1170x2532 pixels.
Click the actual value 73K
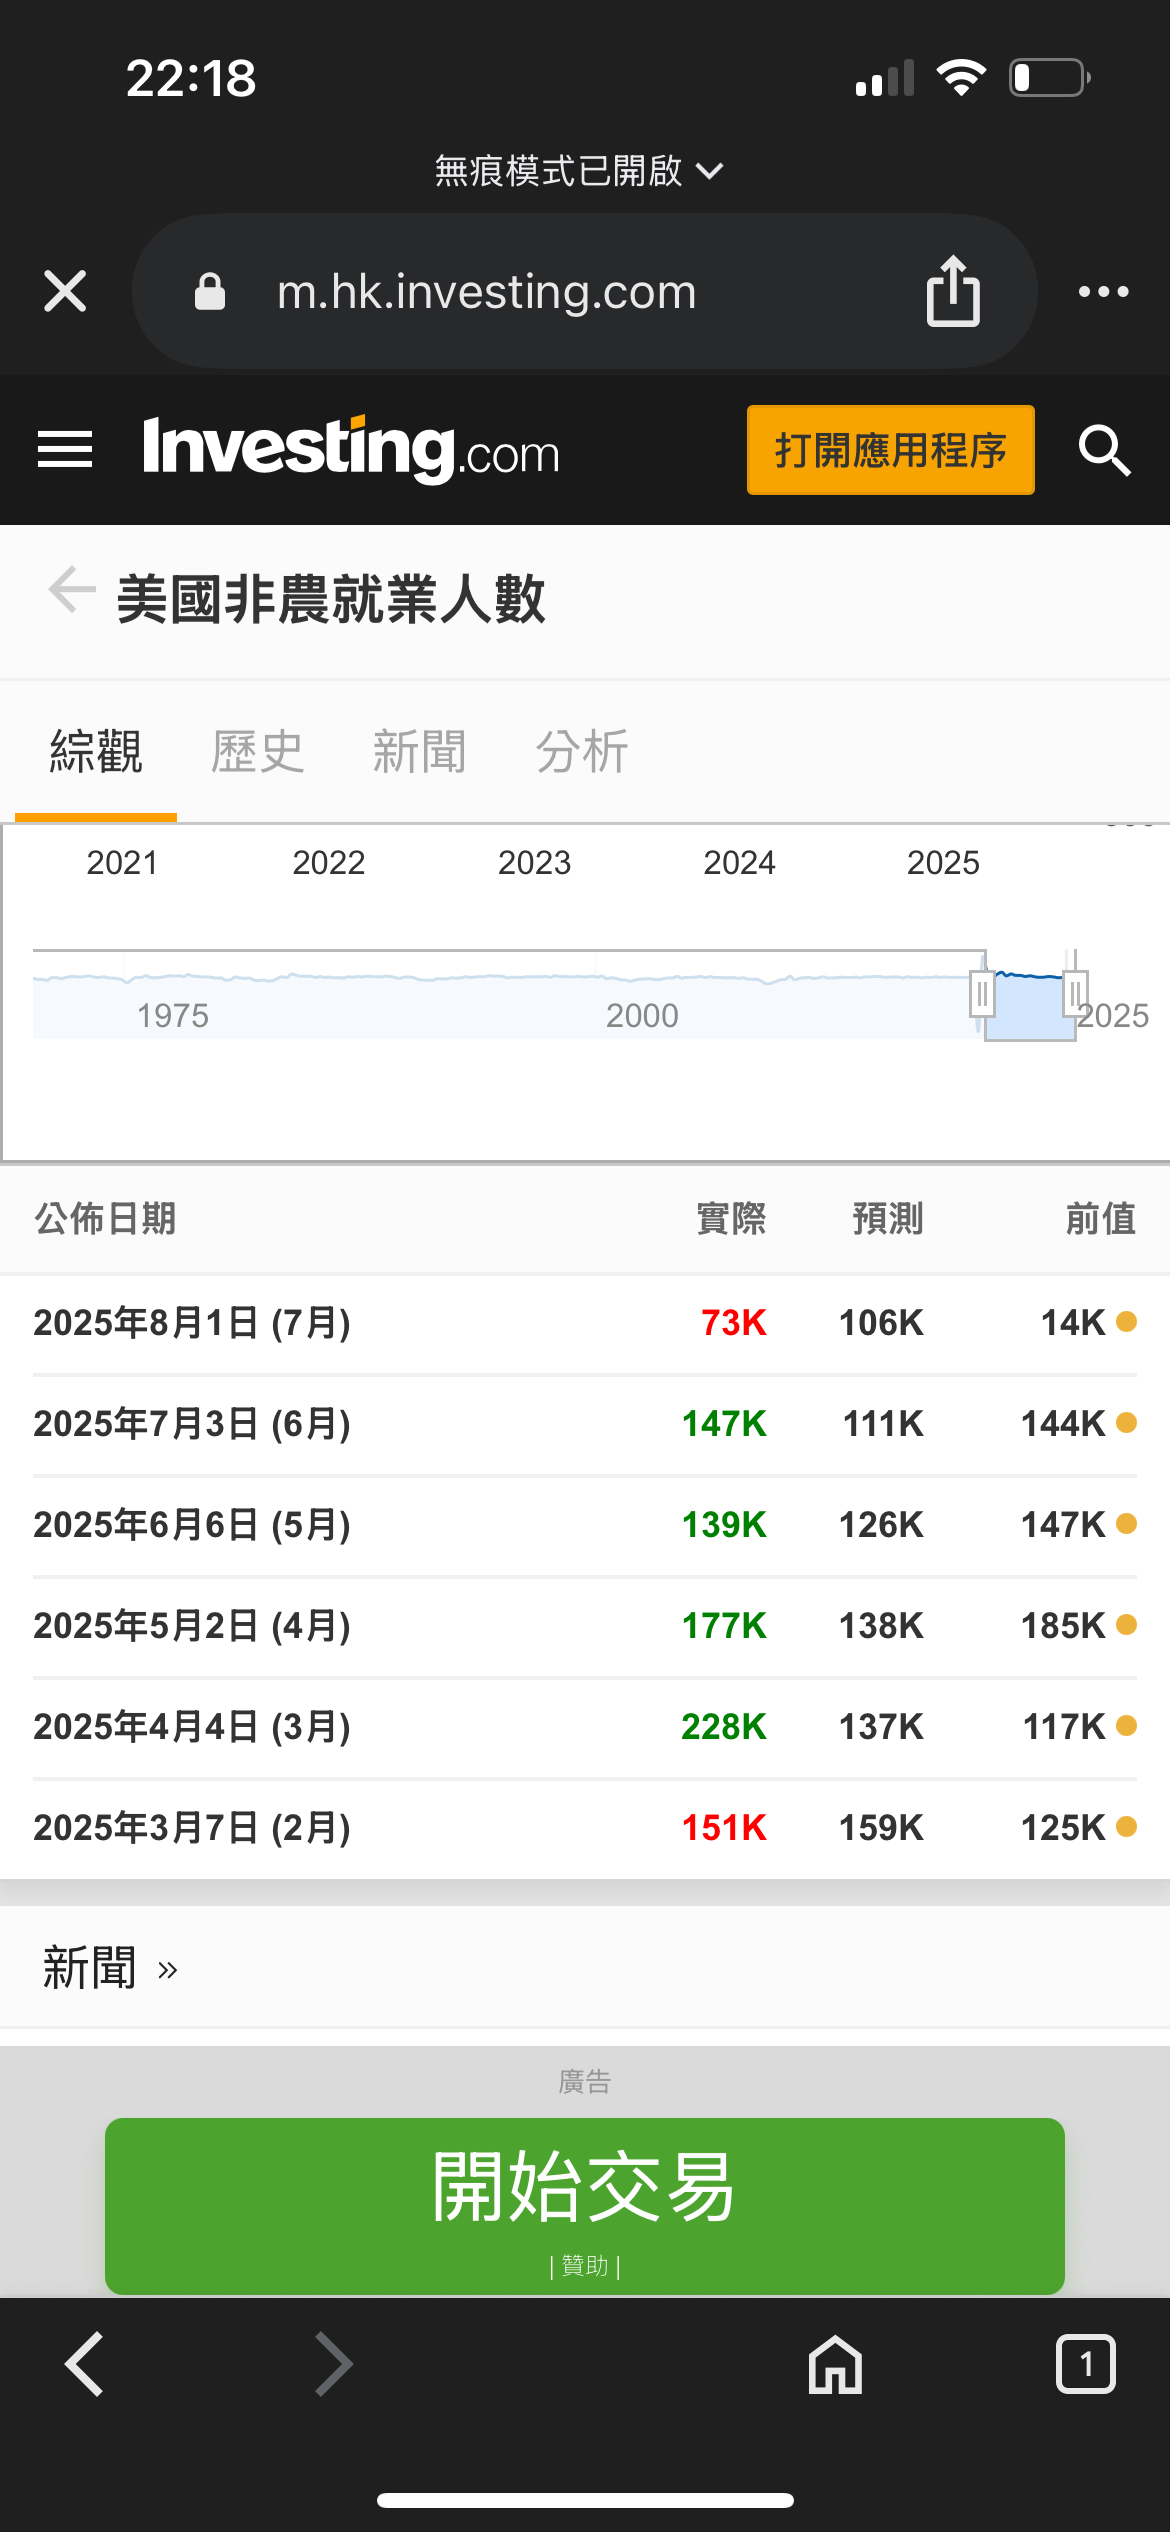[x=734, y=1323]
